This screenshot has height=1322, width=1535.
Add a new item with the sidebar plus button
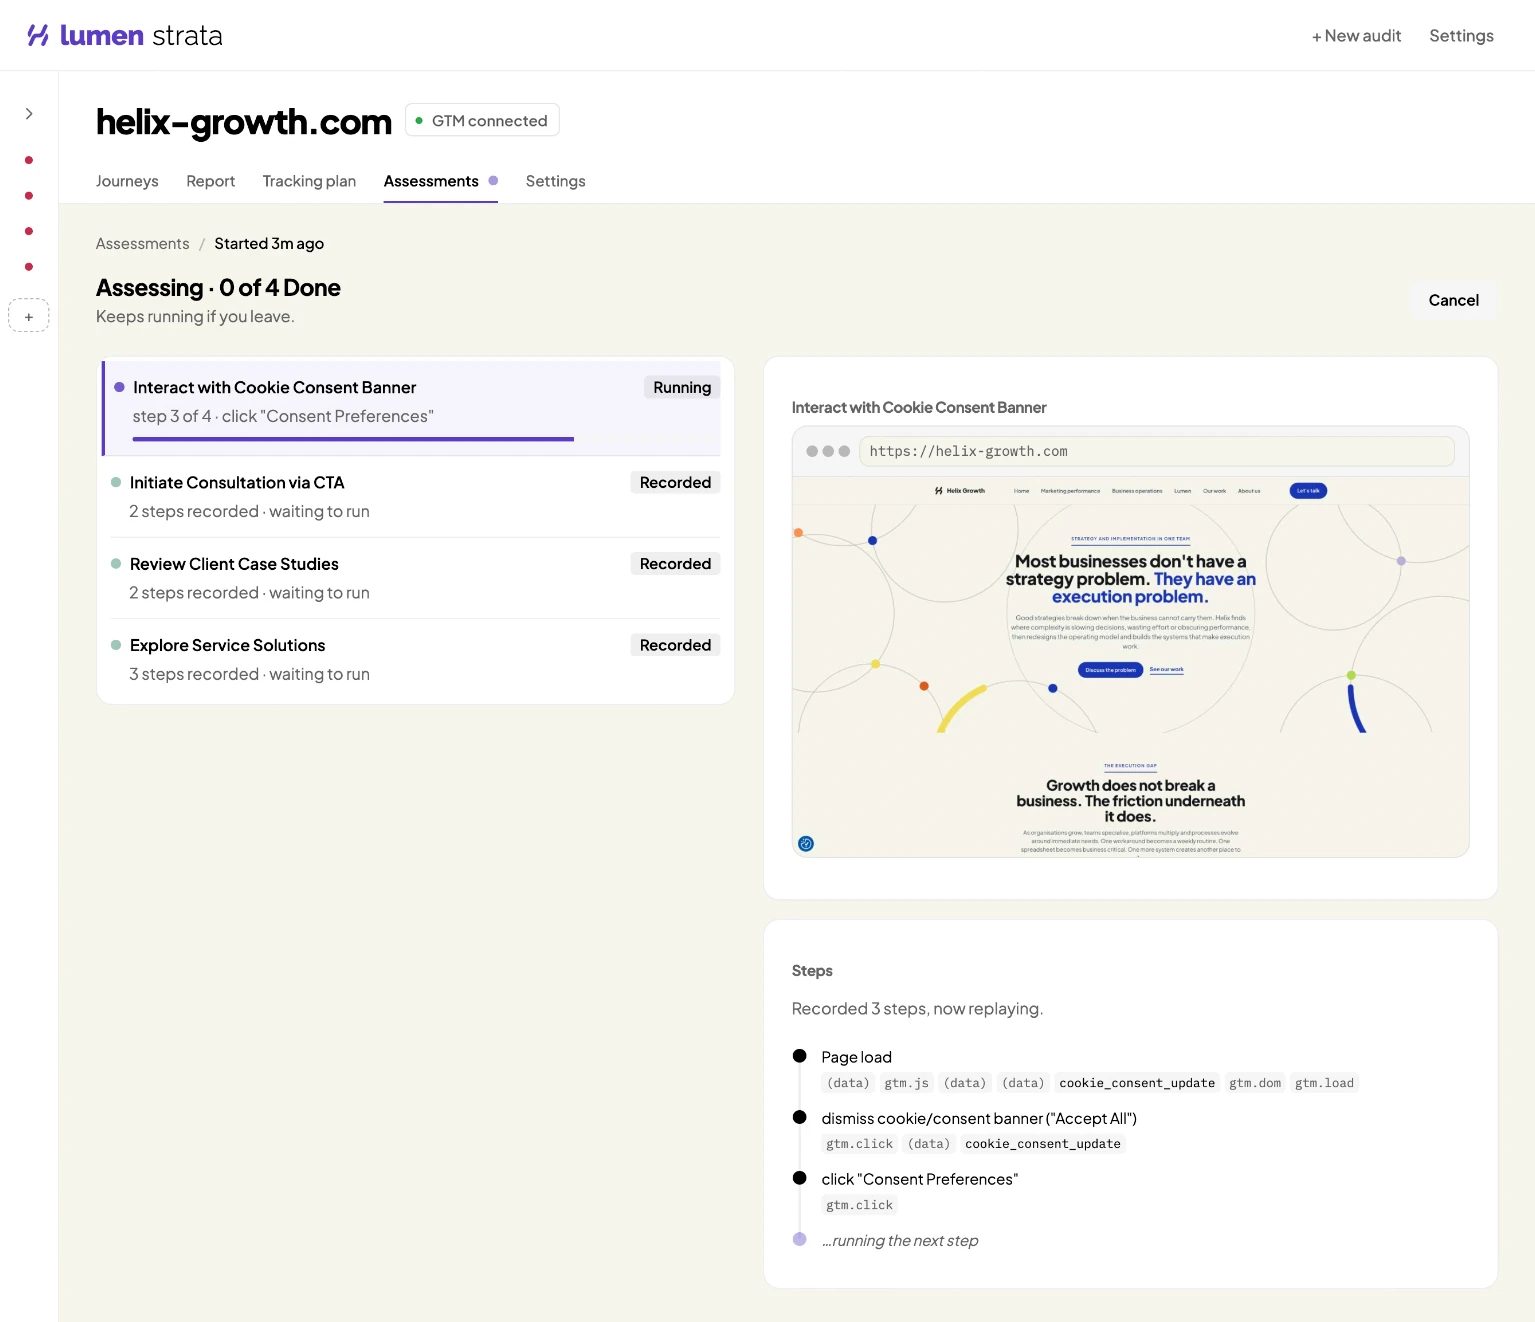point(29,316)
